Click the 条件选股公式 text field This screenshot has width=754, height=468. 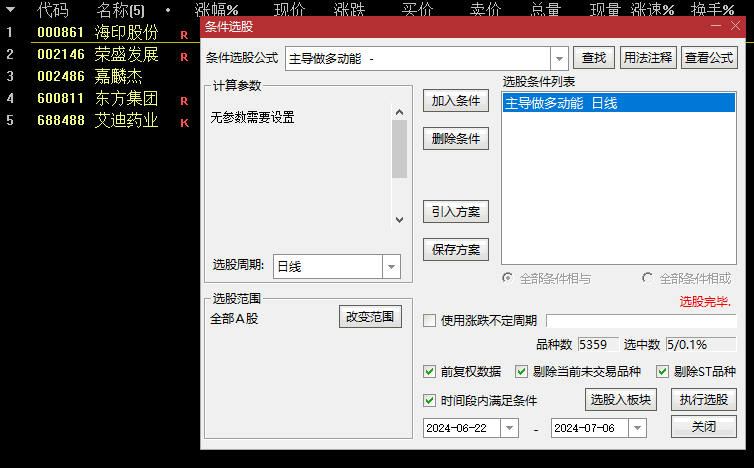coord(418,59)
